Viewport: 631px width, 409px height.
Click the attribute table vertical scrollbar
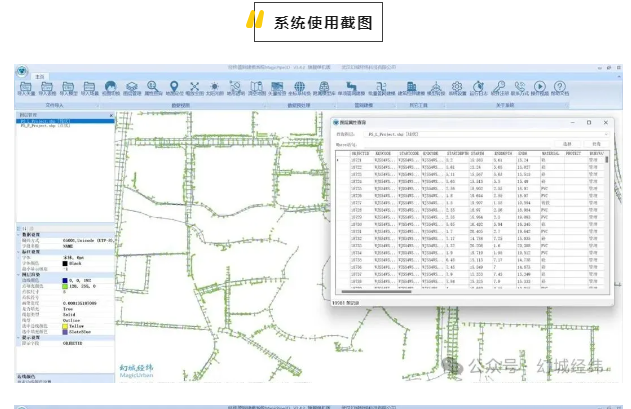(x=607, y=200)
